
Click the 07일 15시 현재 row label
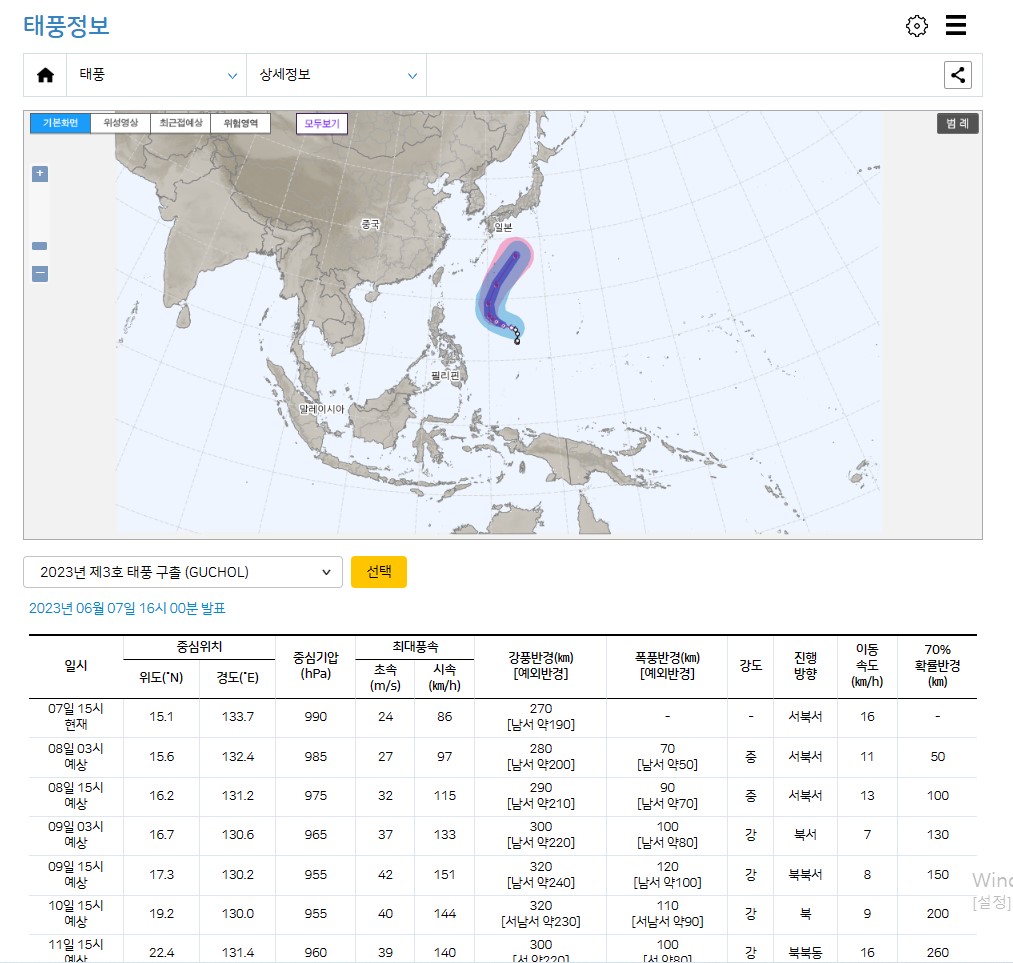[x=76, y=717]
